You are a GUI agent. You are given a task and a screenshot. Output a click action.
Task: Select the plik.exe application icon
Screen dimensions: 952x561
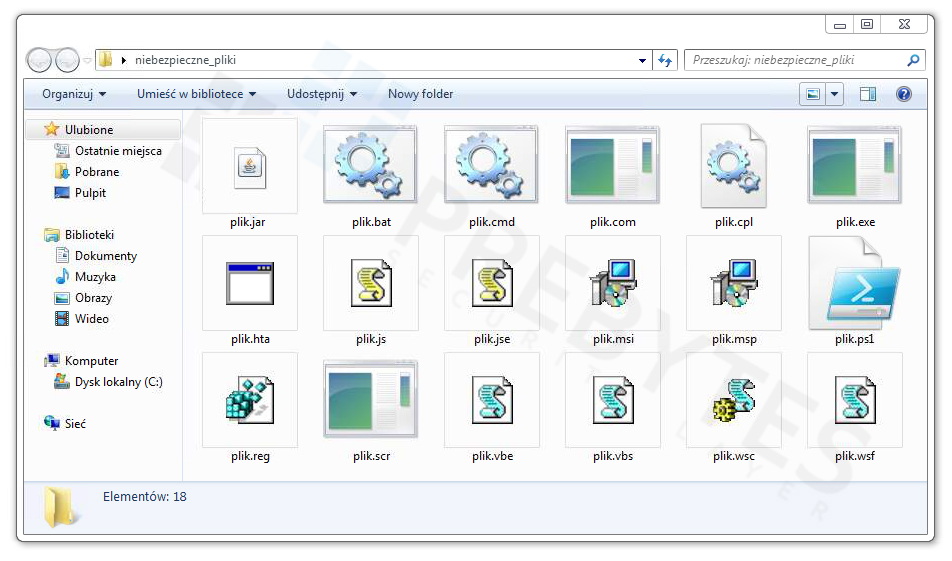coord(854,165)
